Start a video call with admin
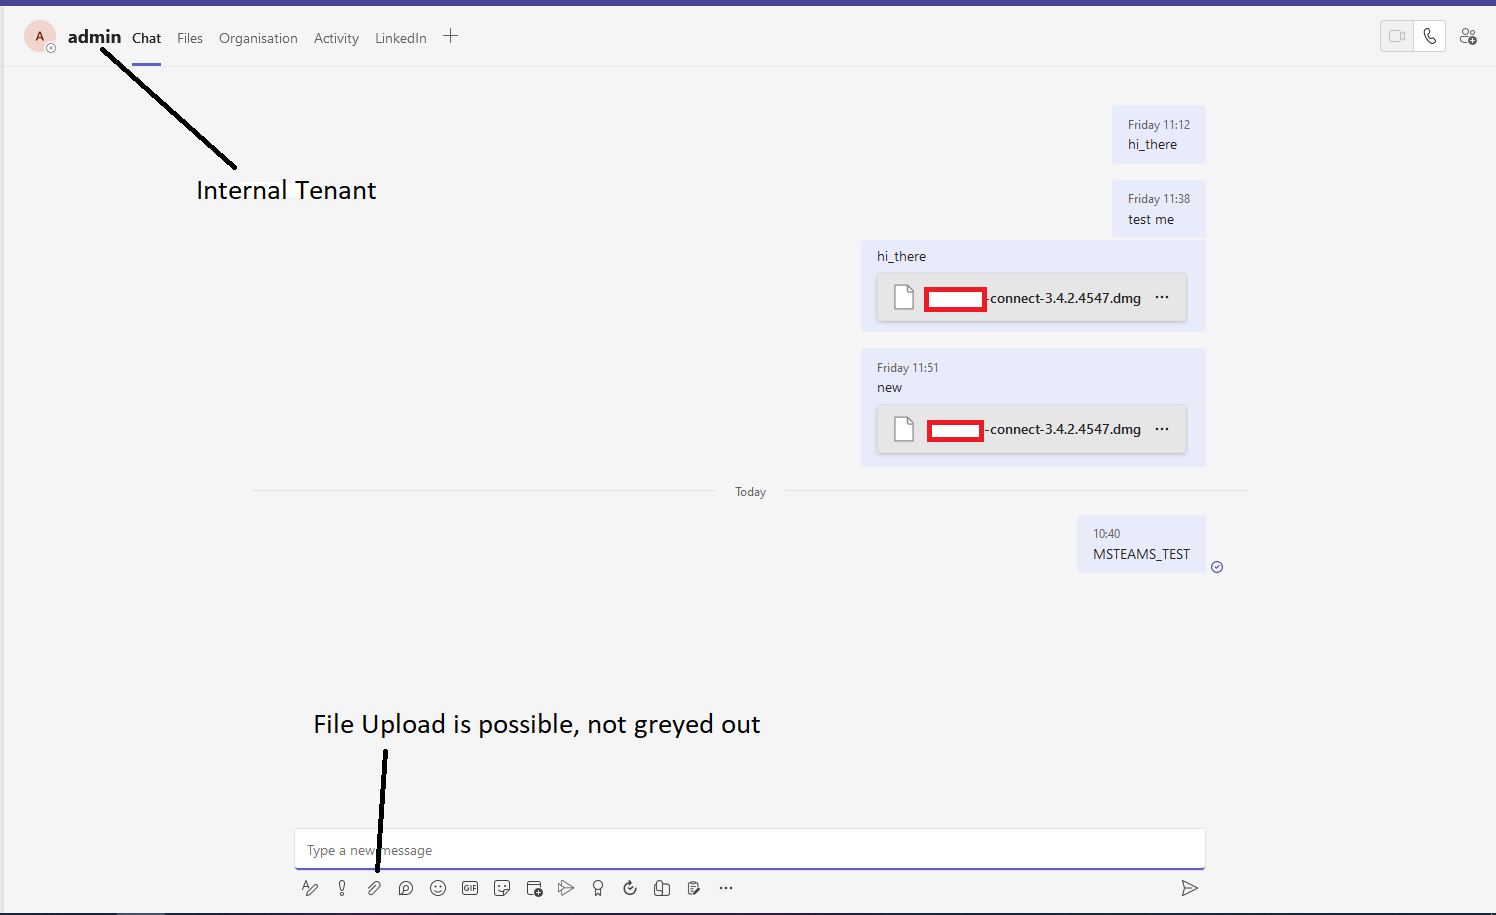Screen dimensions: 1496x915 tap(1396, 35)
